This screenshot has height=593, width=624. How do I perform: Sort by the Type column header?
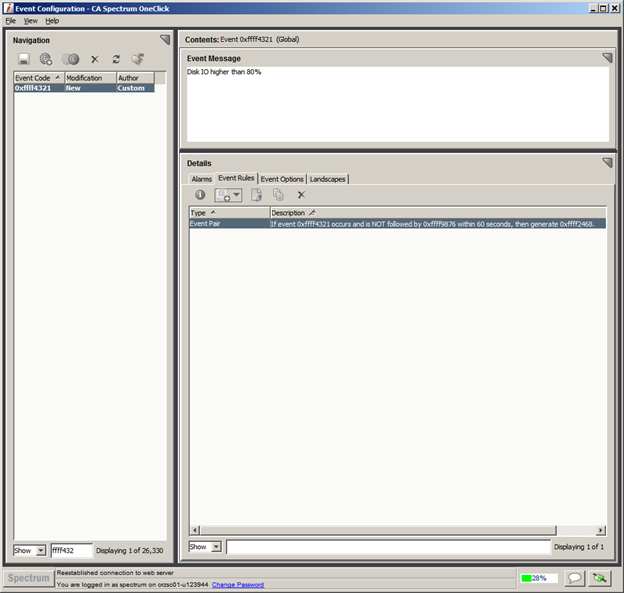pyautogui.click(x=229, y=213)
